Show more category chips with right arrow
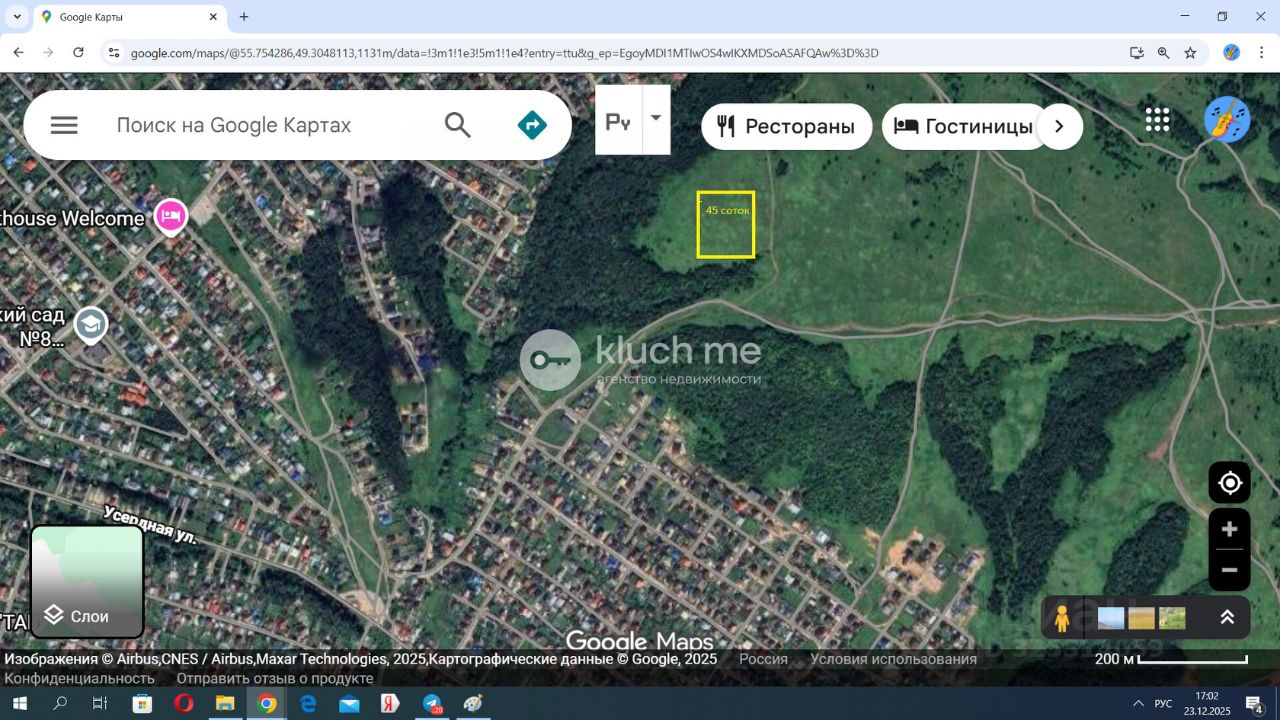The width and height of the screenshot is (1280, 720). point(1060,126)
